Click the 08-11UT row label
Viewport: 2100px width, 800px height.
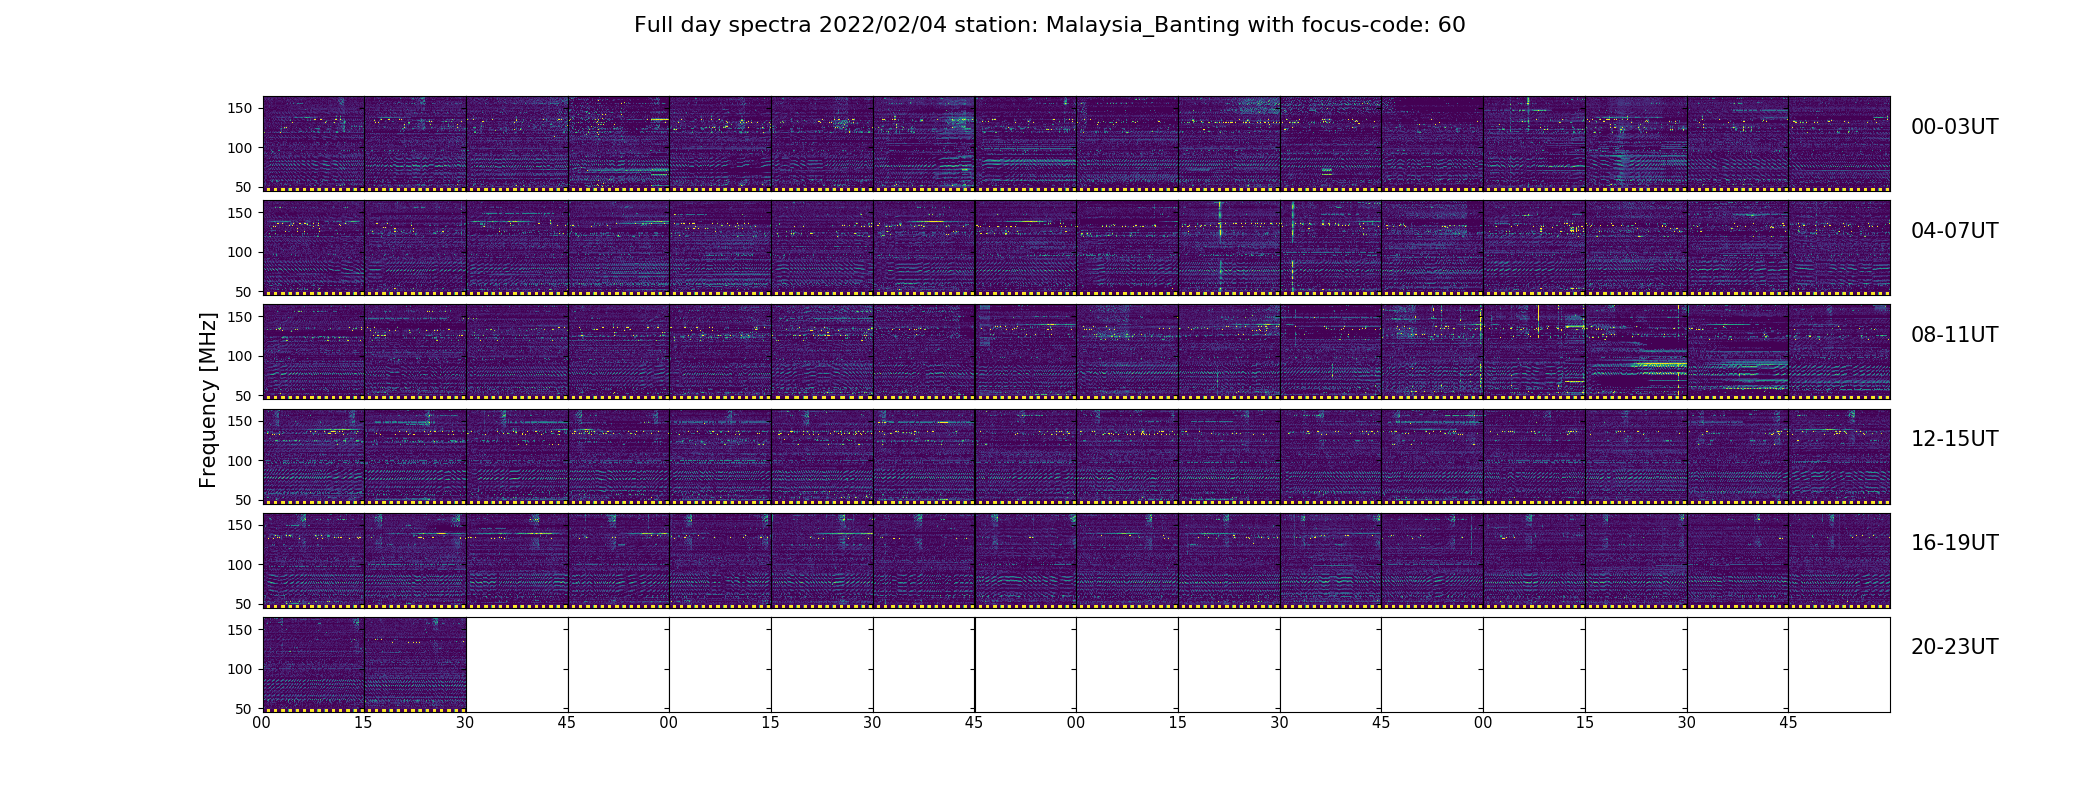(1954, 335)
